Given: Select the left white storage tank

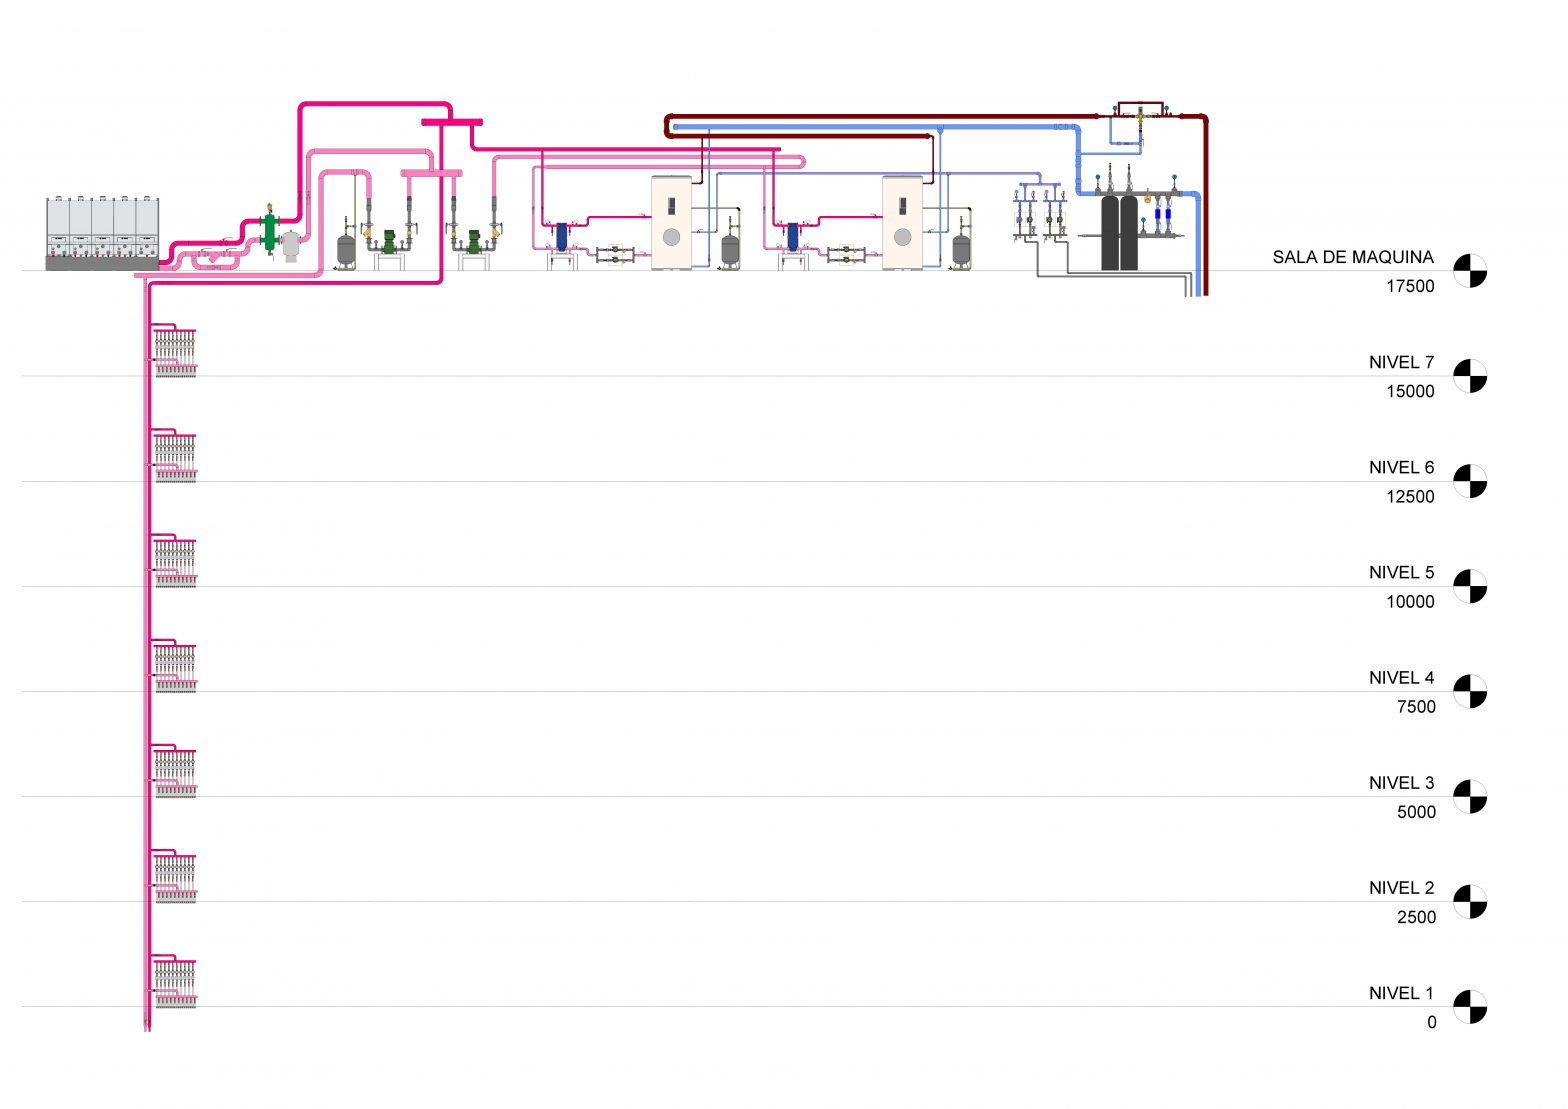Looking at the screenshot, I should 671,223.
